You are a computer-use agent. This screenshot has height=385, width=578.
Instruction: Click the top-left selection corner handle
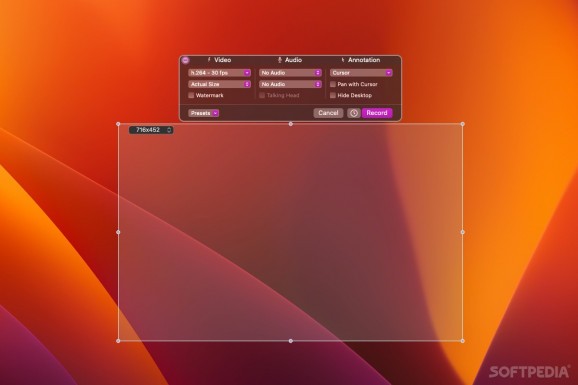(118, 124)
